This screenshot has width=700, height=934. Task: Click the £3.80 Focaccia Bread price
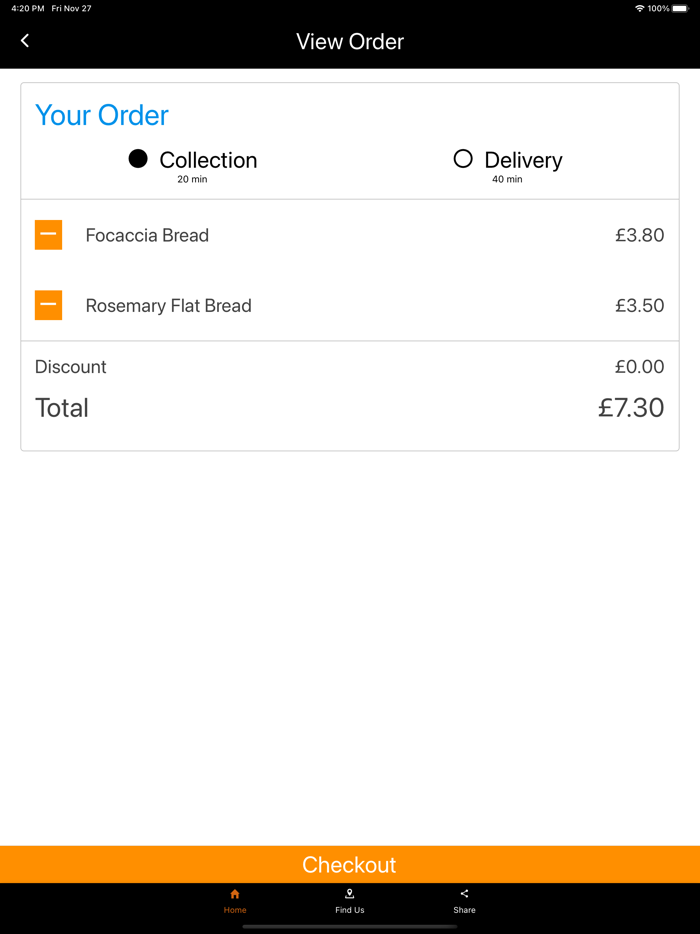639,236
